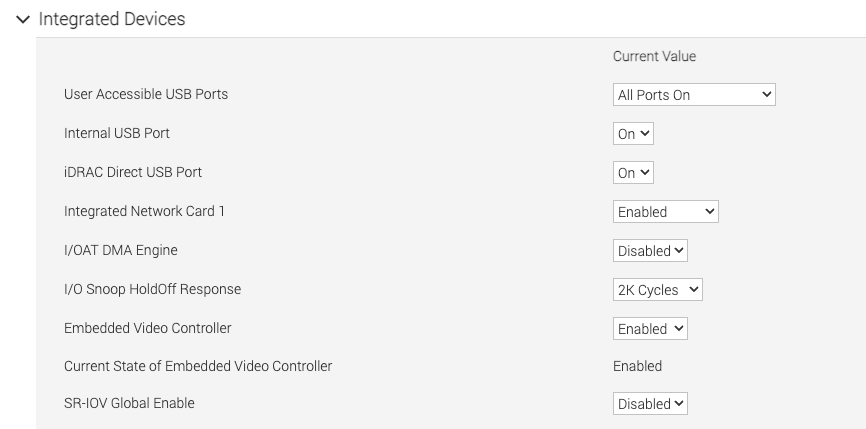866x429 pixels.
Task: Open the iDRAC Direct USB Port dropdown
Action: (x=633, y=173)
